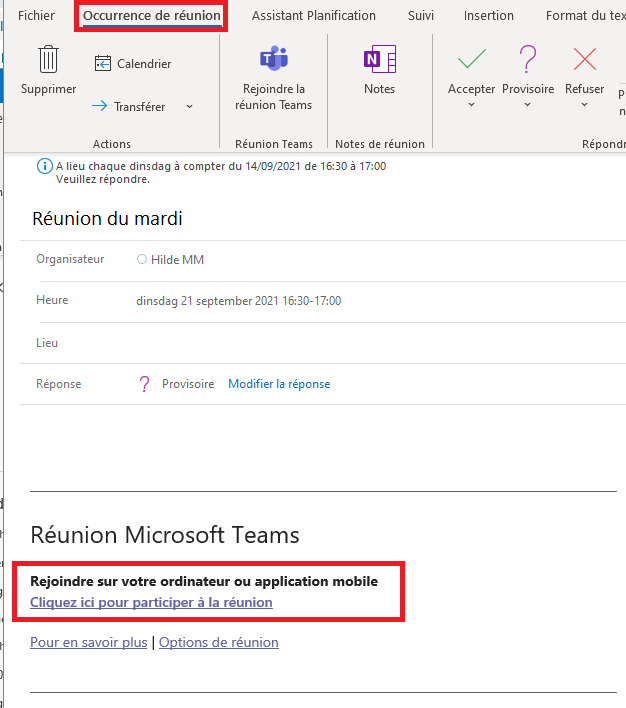Open the Insertion ribbon tab
The image size is (626, 708).
[x=489, y=16]
